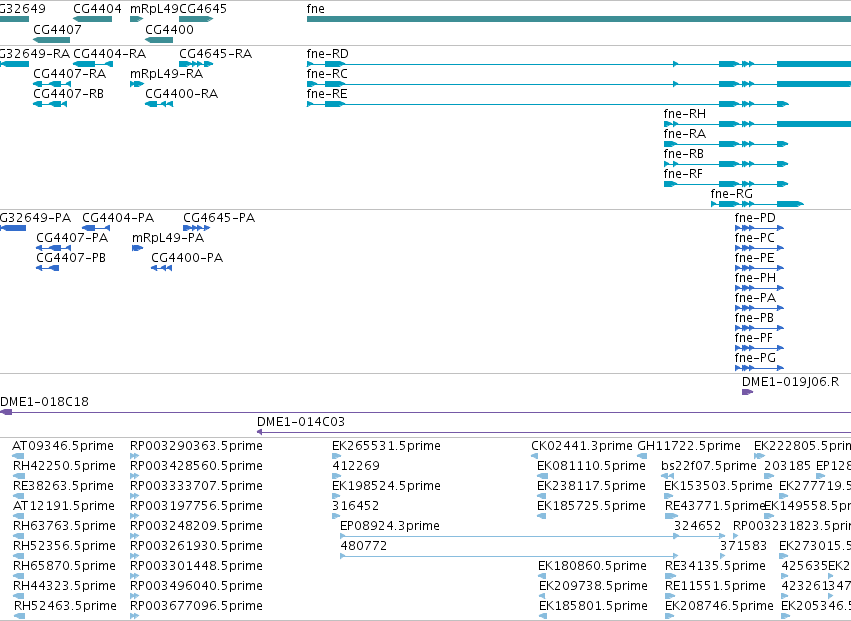Image resolution: width=851 pixels, height=621 pixels.
Task: Click the fne-PD protein label
Action: coord(755,218)
